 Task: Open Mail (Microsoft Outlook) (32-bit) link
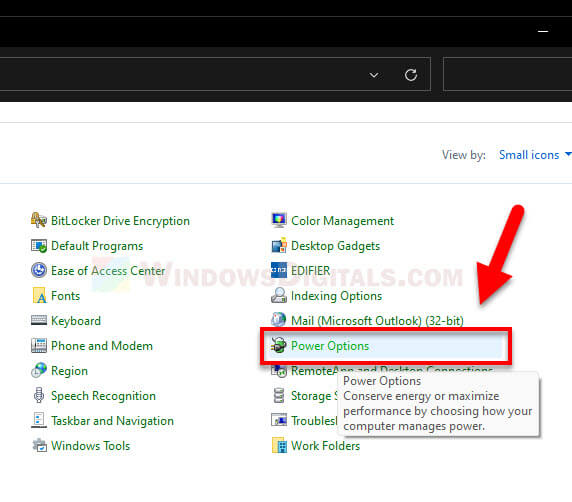pos(377,321)
